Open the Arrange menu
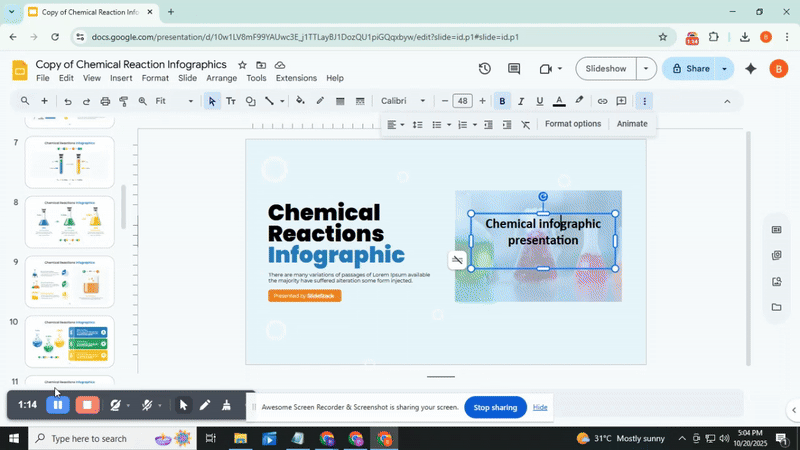800x450 pixels. click(221, 78)
